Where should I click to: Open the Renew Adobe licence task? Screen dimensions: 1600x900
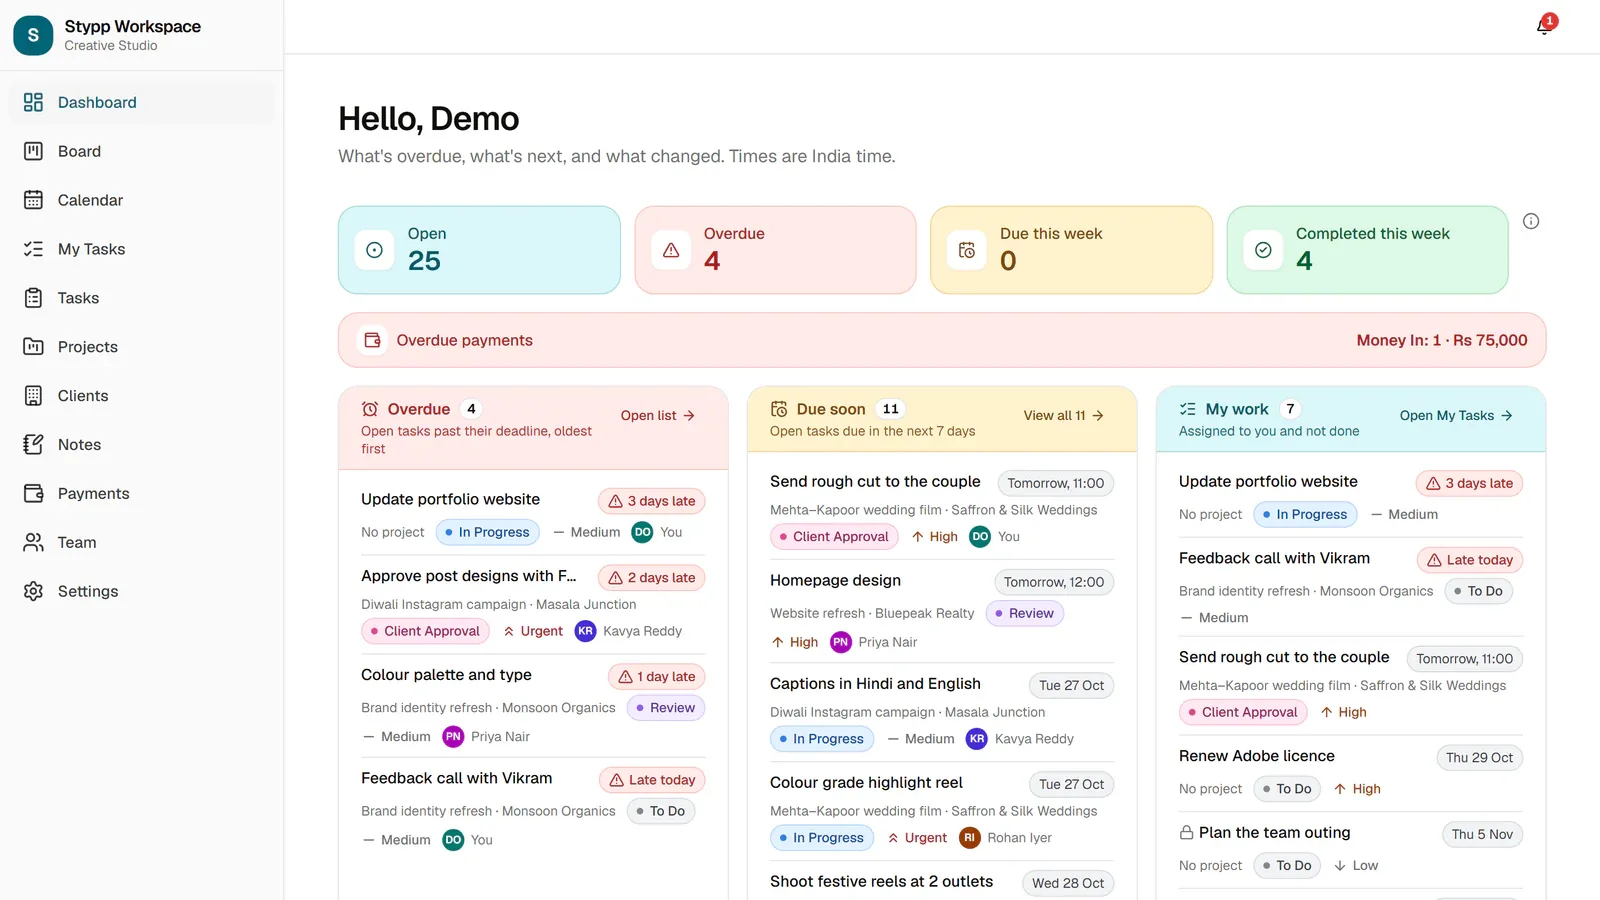tap(1256, 756)
